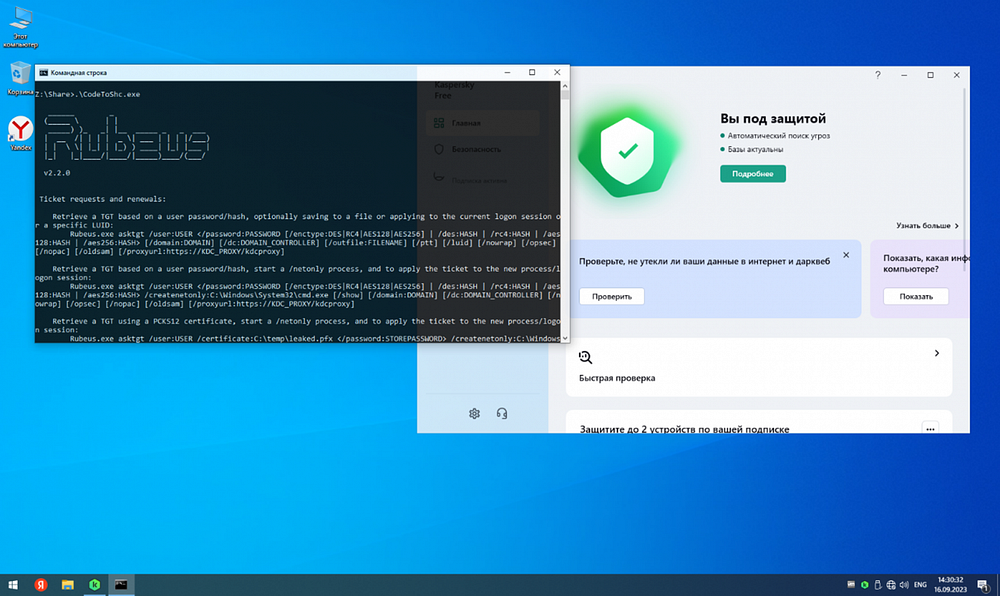
Task: Click 'Защитите до 2 устройств' heading
Action: click(x=684, y=429)
